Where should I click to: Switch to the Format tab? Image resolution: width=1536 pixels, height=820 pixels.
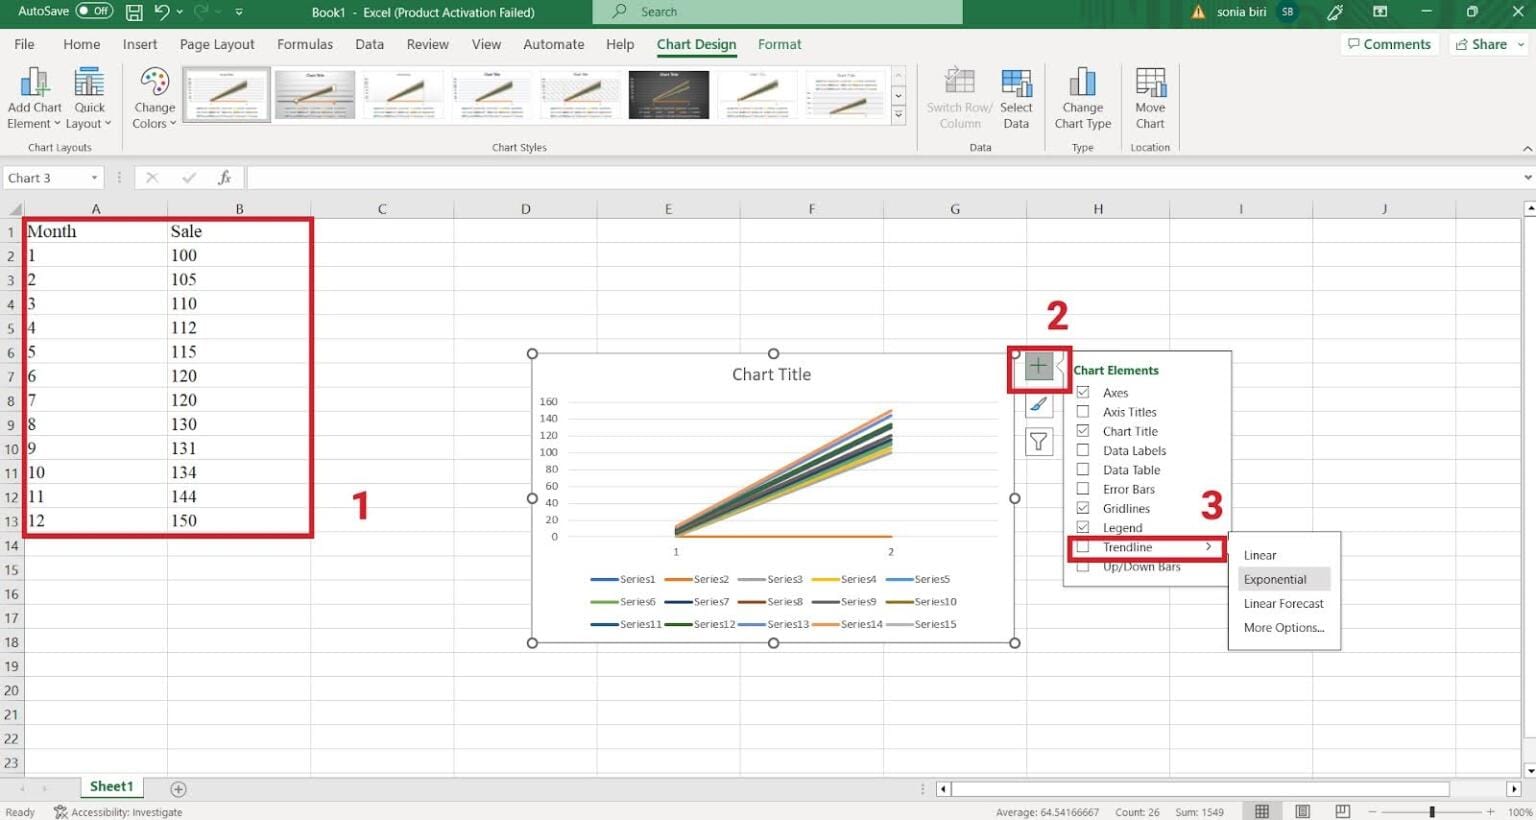779,44
